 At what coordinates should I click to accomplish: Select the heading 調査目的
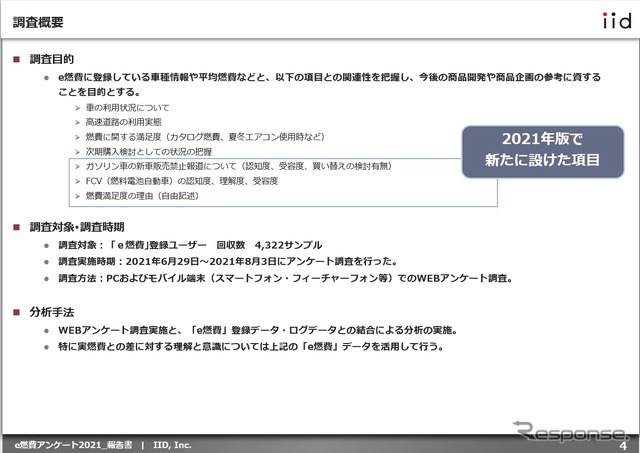coord(51,59)
